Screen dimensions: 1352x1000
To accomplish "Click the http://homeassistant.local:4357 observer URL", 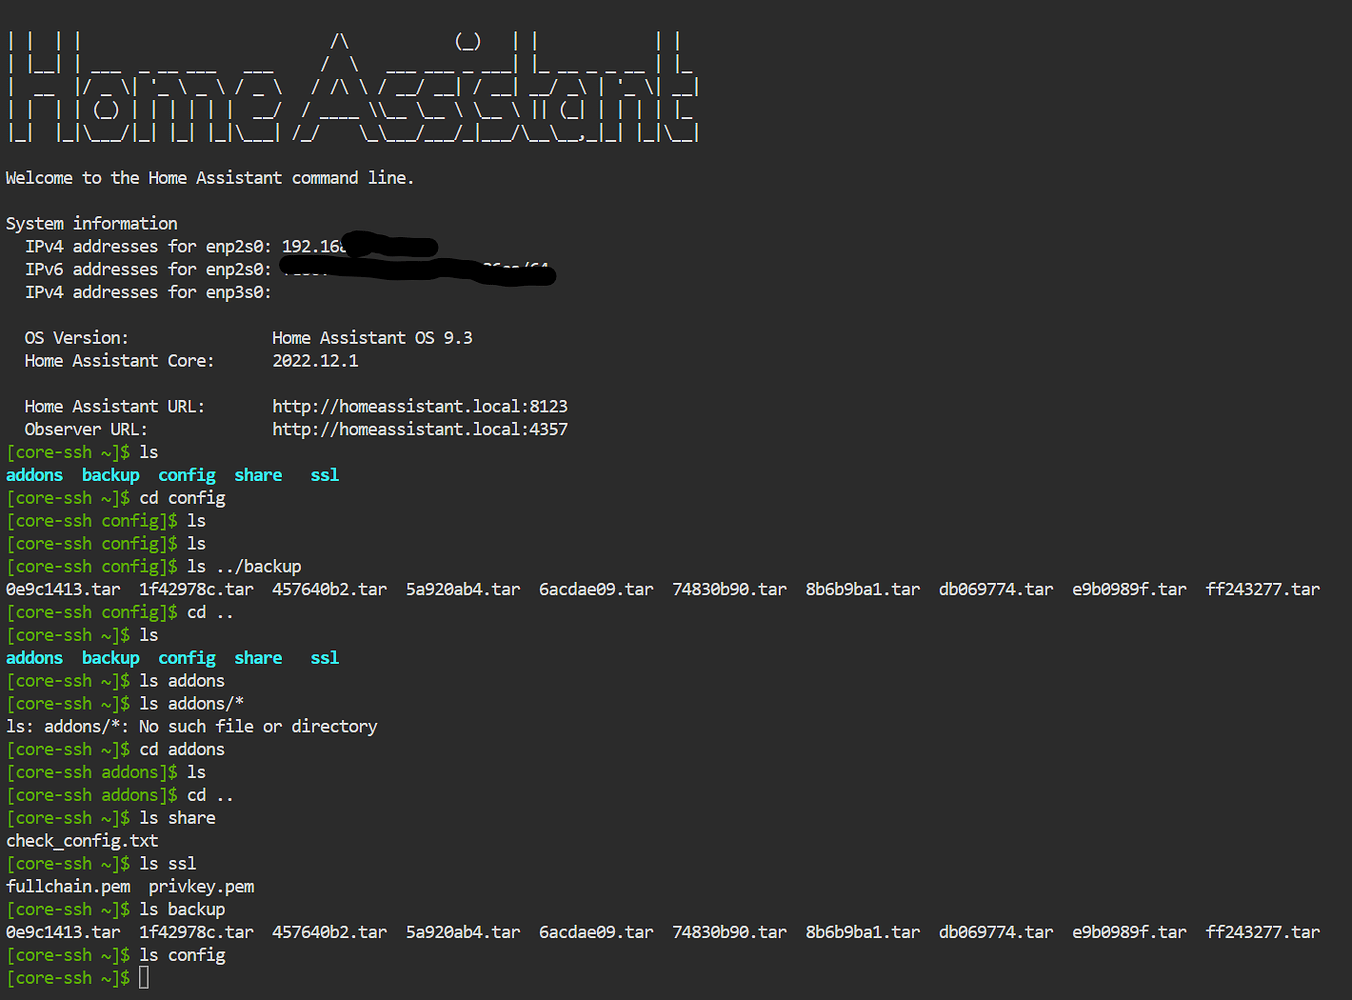I will tap(420, 430).
